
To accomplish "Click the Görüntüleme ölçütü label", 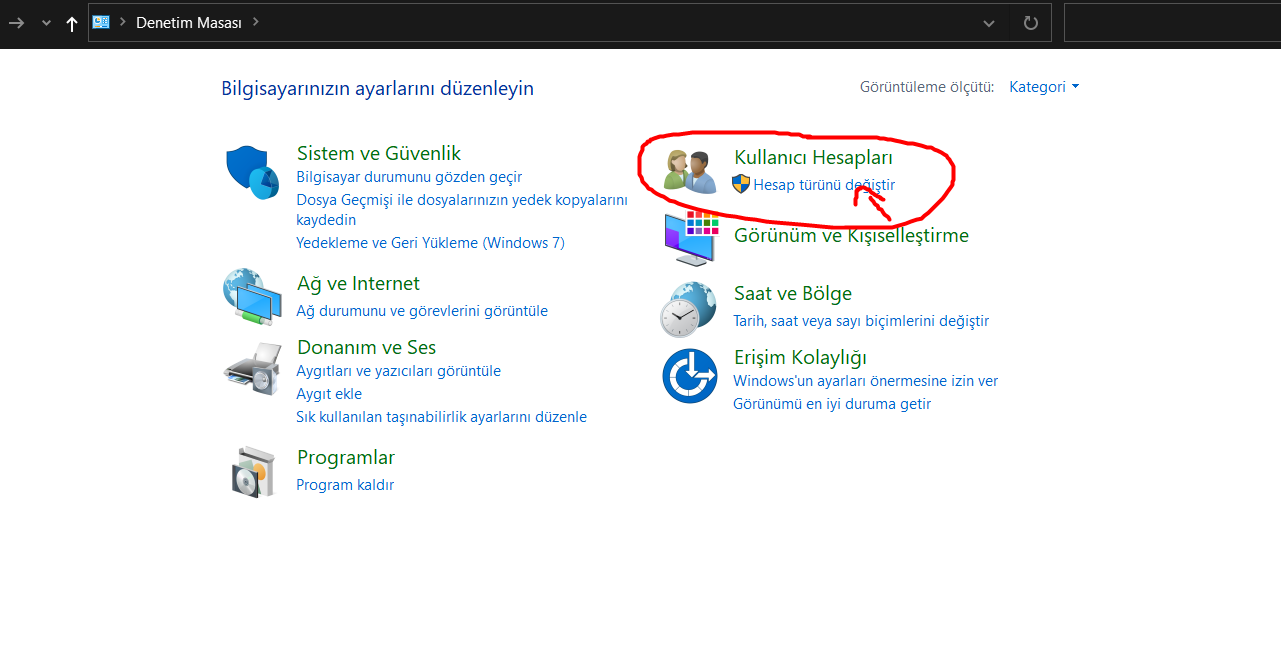I will 927,87.
